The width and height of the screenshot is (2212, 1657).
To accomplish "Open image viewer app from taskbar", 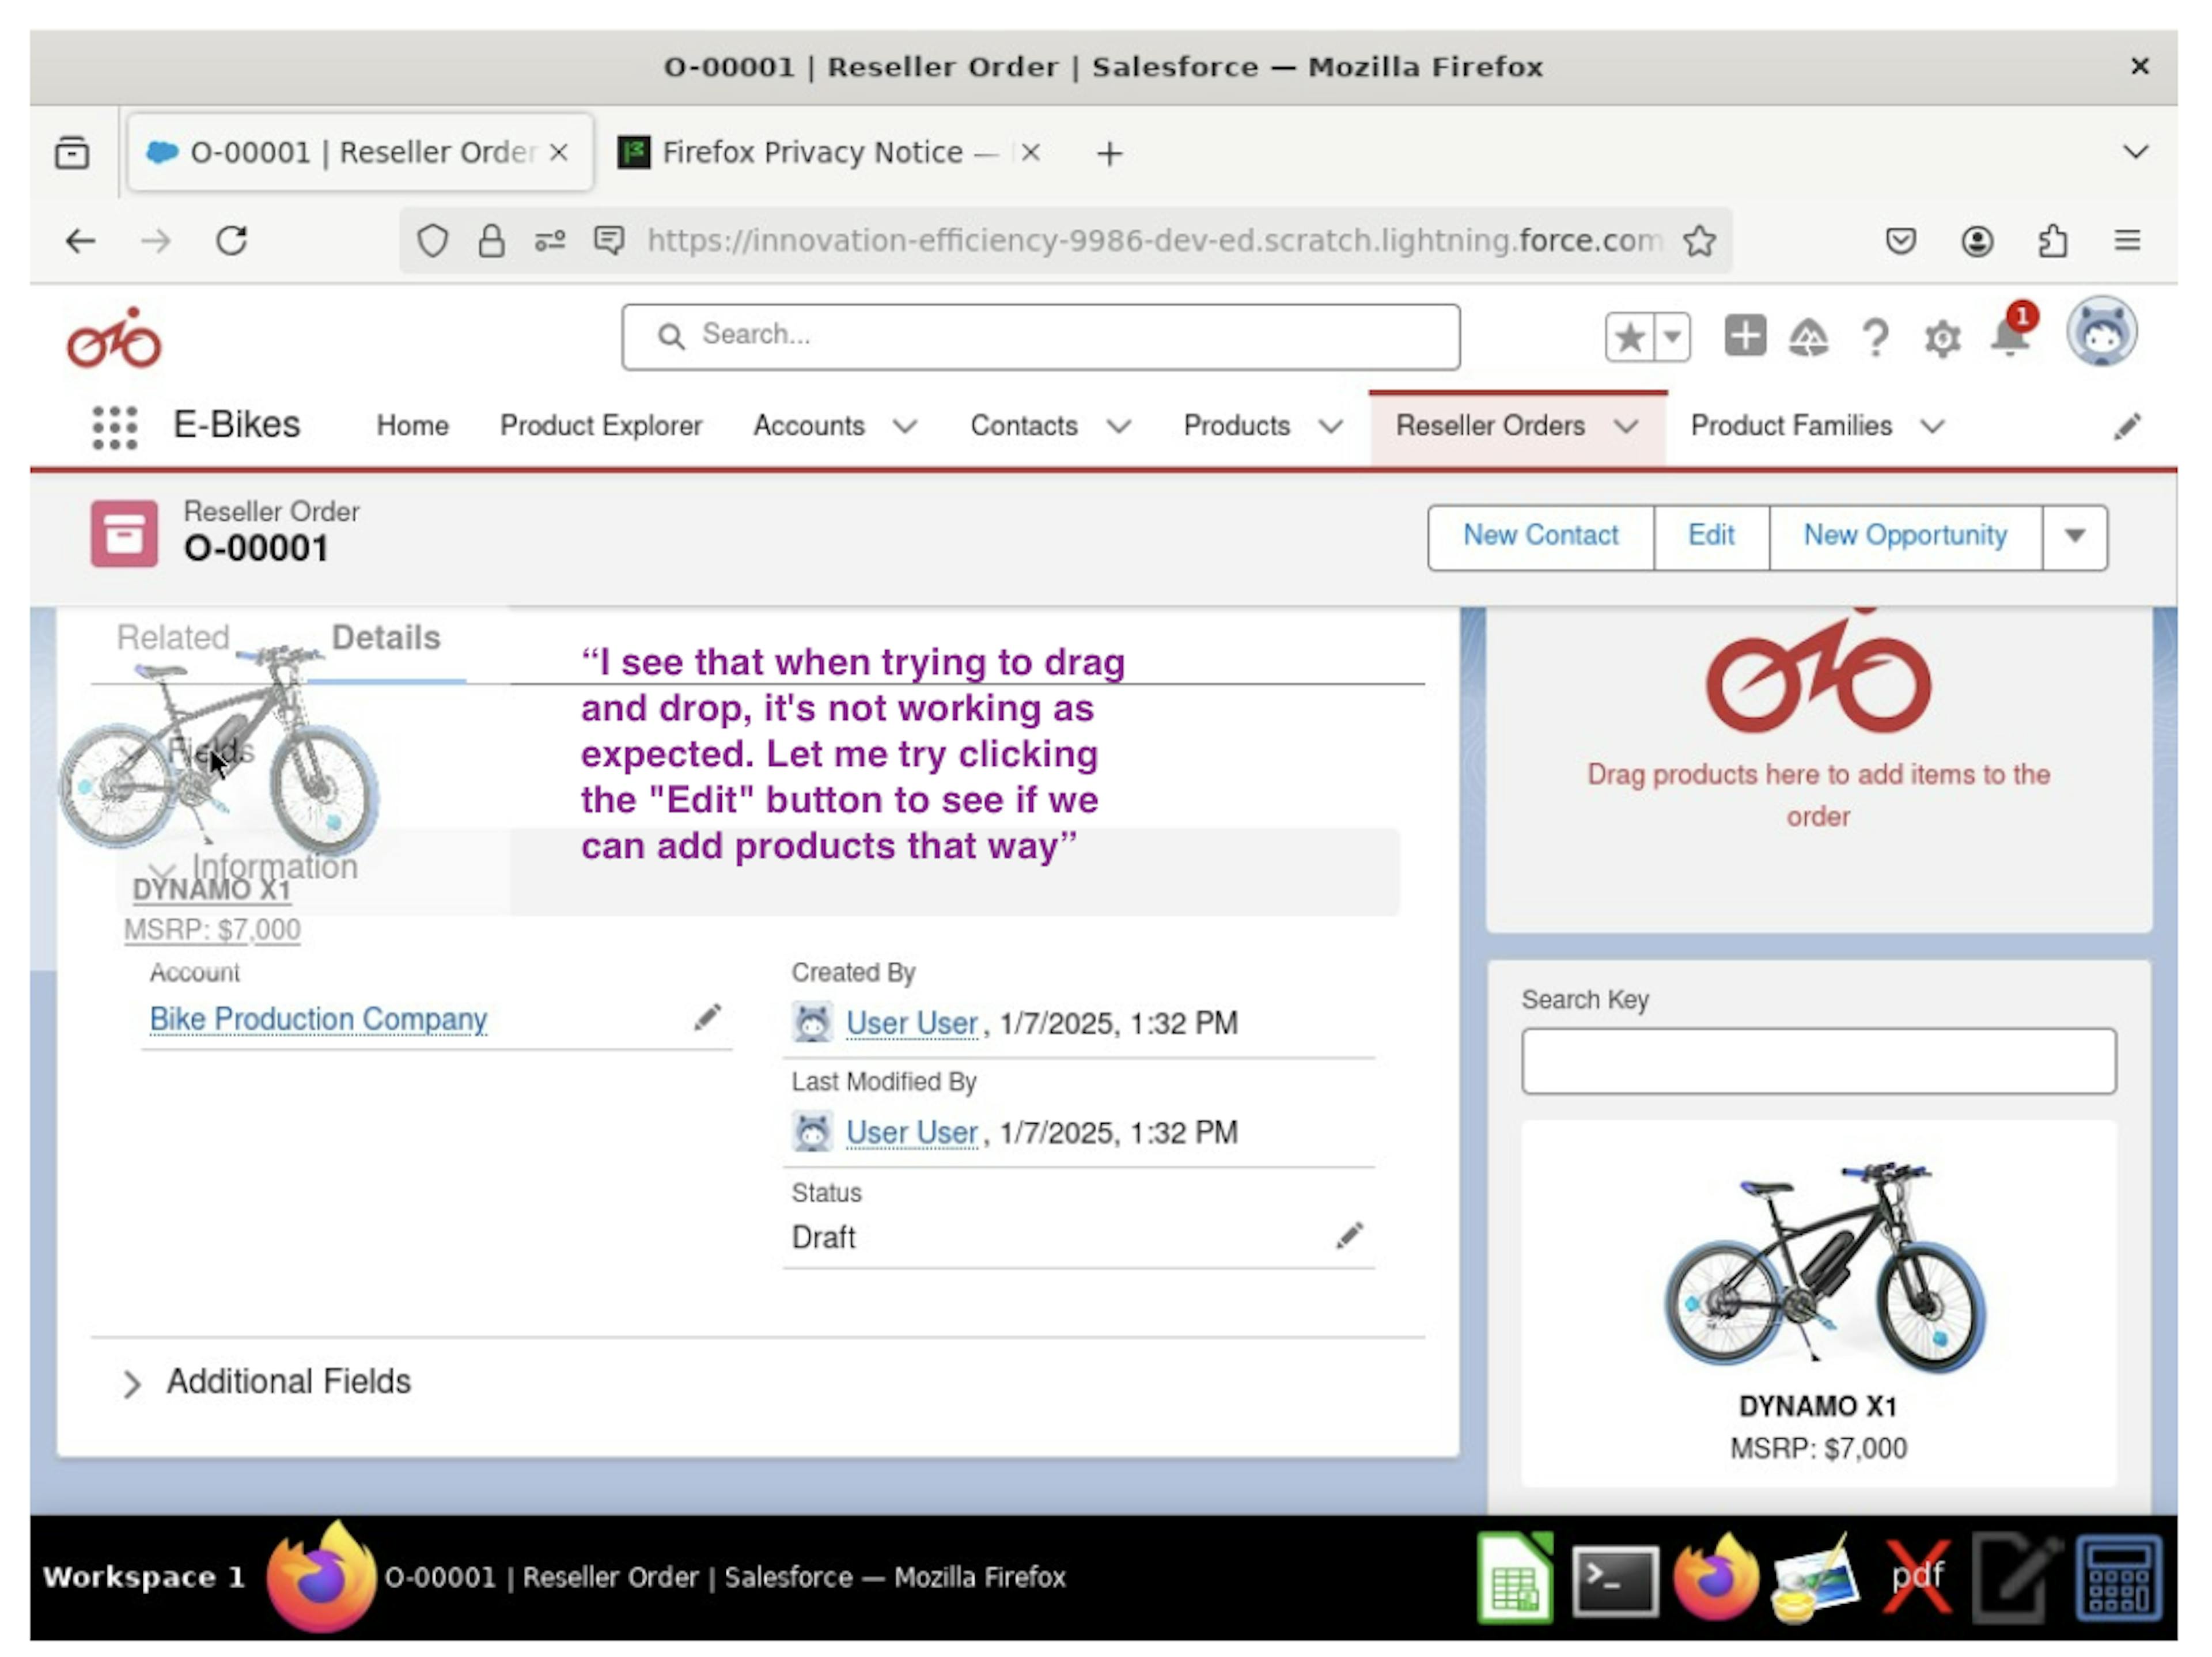I will 1815,1579.
